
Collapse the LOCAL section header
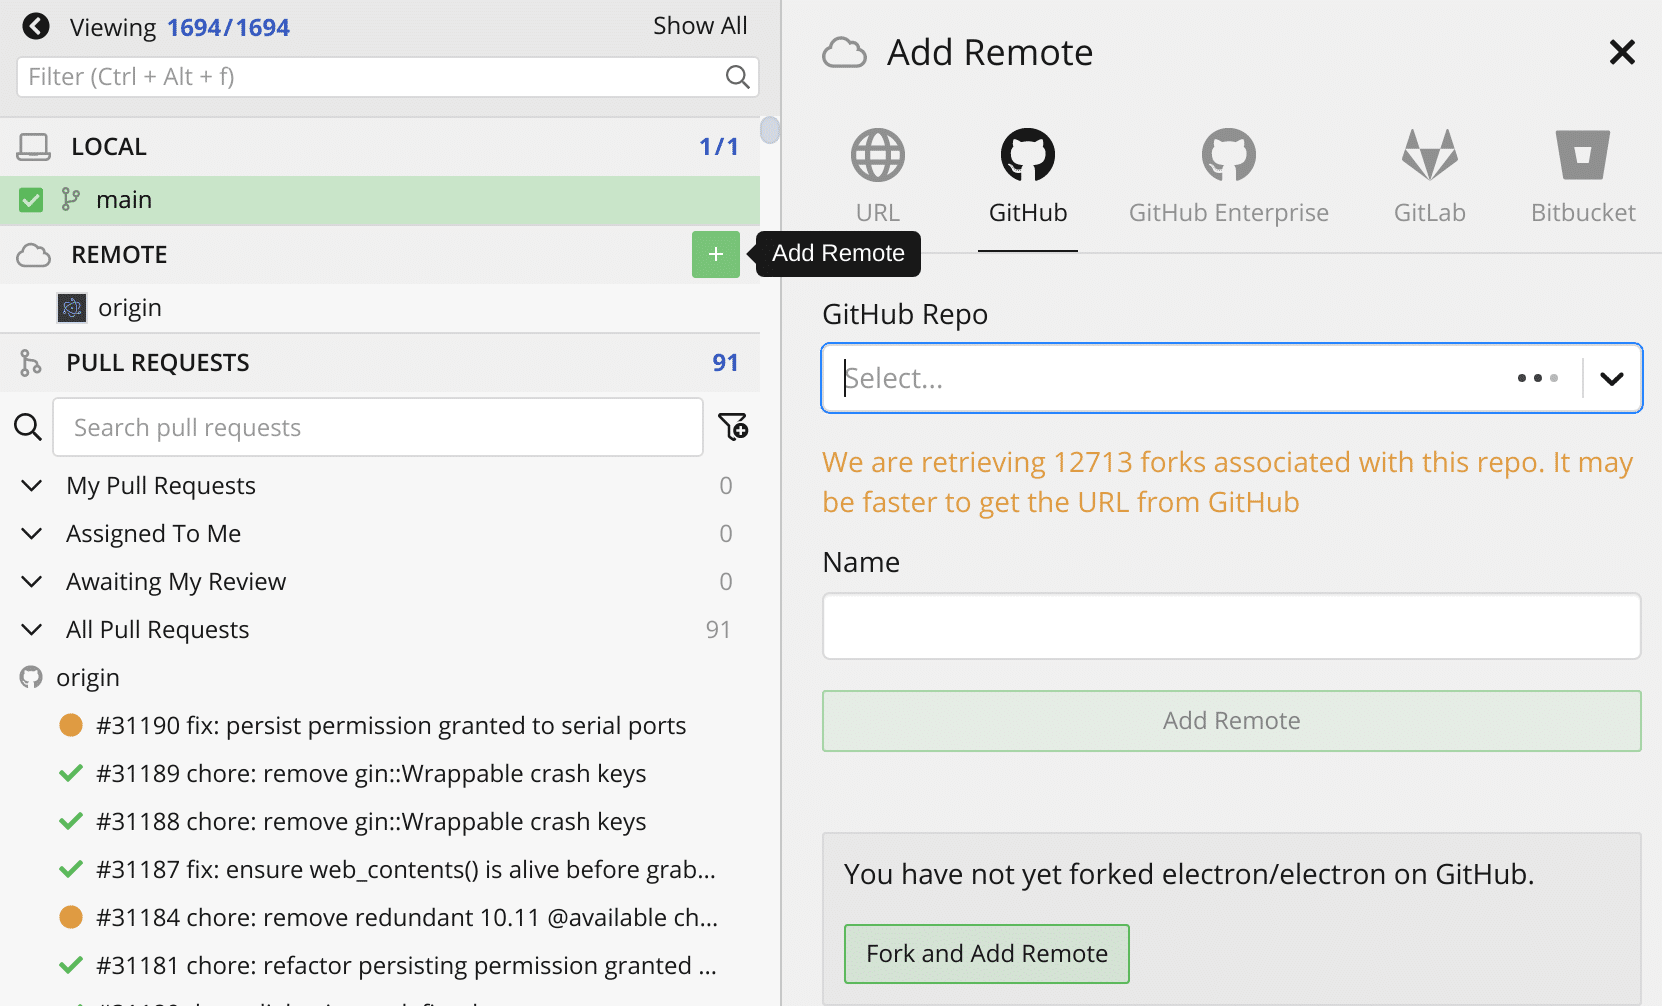tap(380, 147)
